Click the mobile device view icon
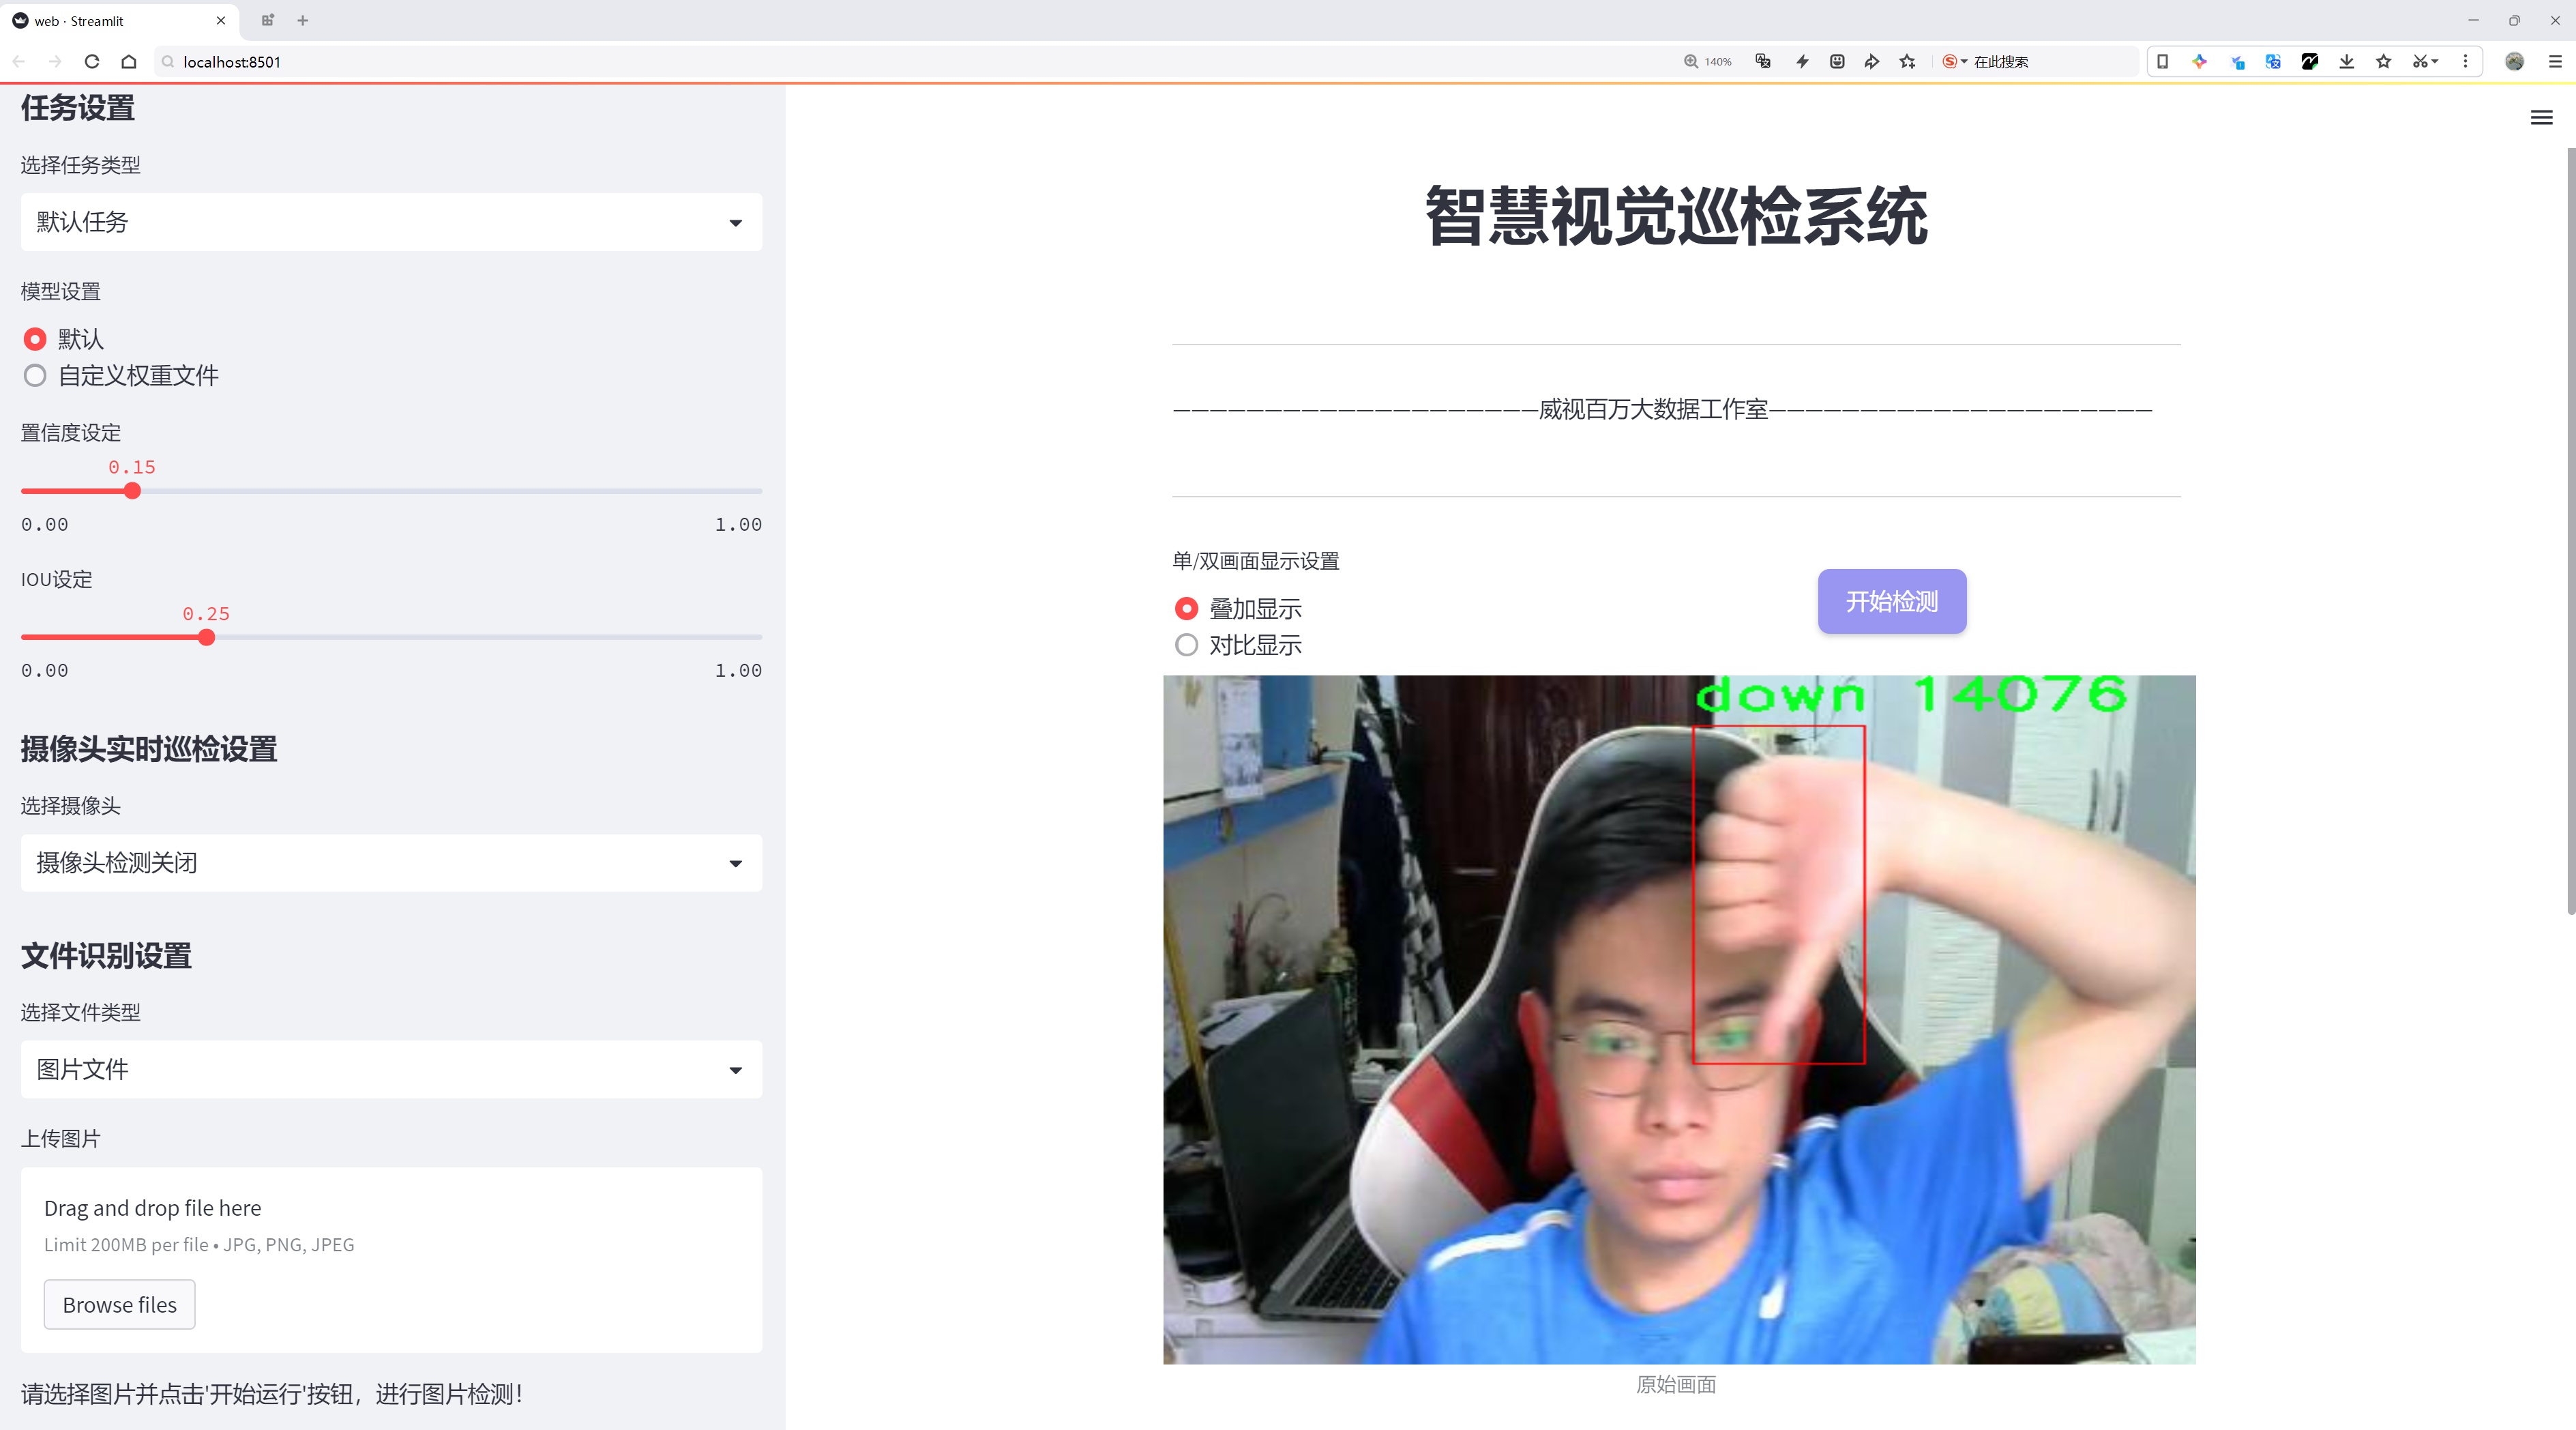 pos(2162,62)
